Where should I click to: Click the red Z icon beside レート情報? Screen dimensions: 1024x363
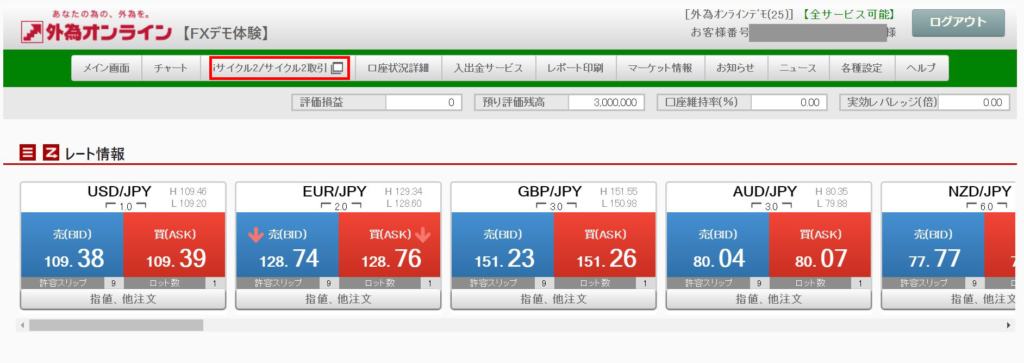pyautogui.click(x=51, y=153)
